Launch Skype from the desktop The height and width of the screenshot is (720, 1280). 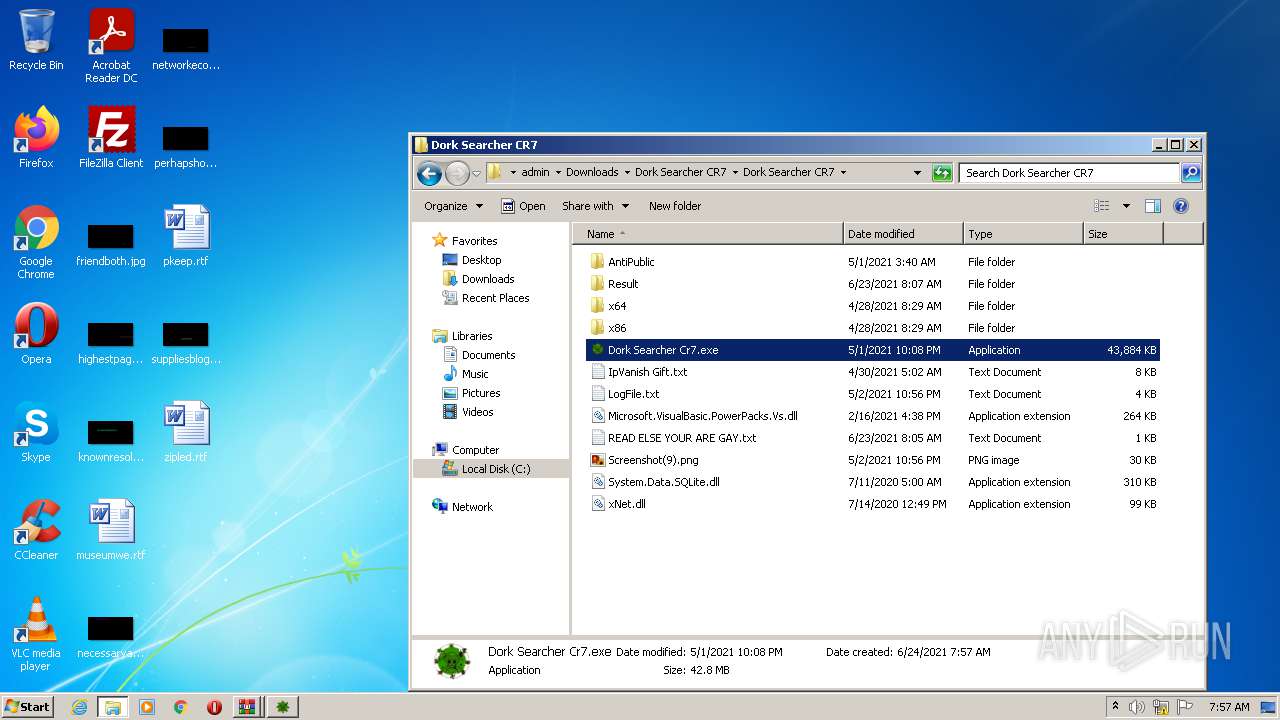pos(36,432)
